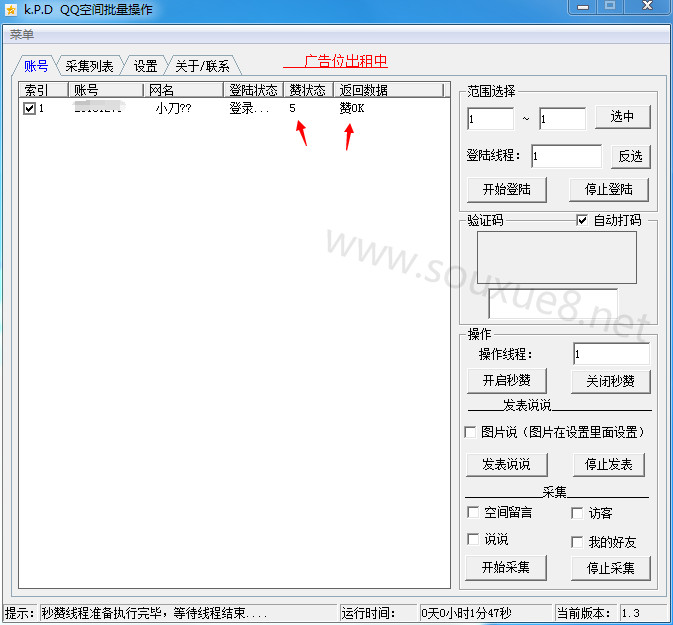
Task: Click the 关闭秒赞 button
Action: click(x=610, y=381)
